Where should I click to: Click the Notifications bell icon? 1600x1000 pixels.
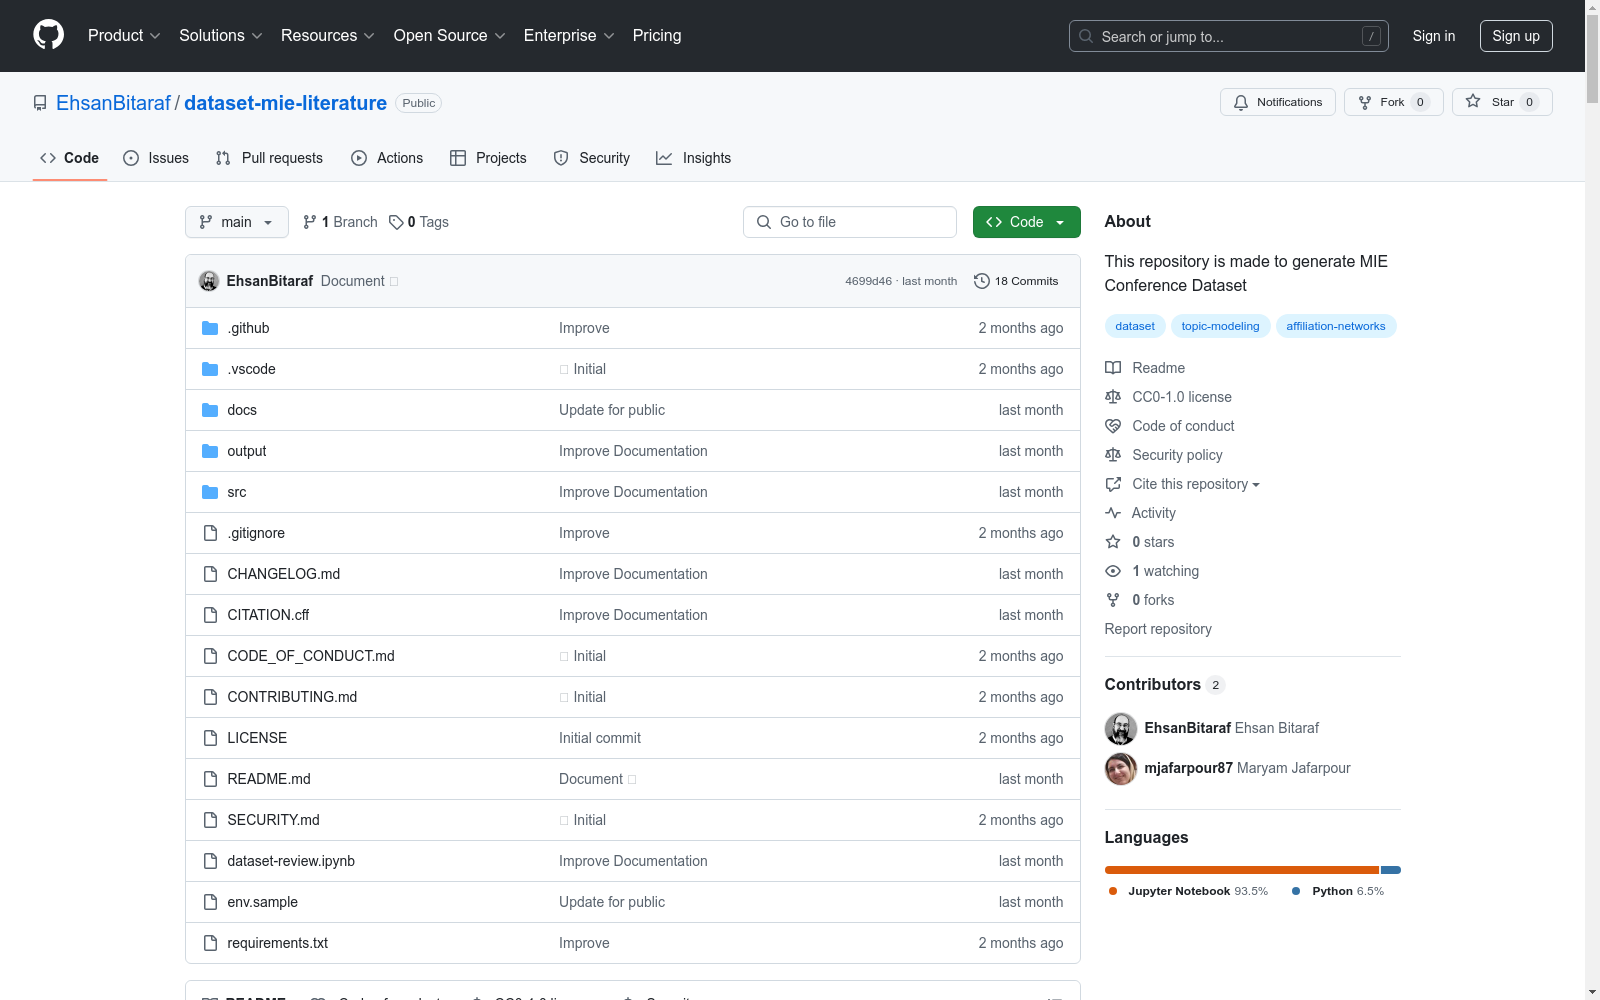point(1241,102)
